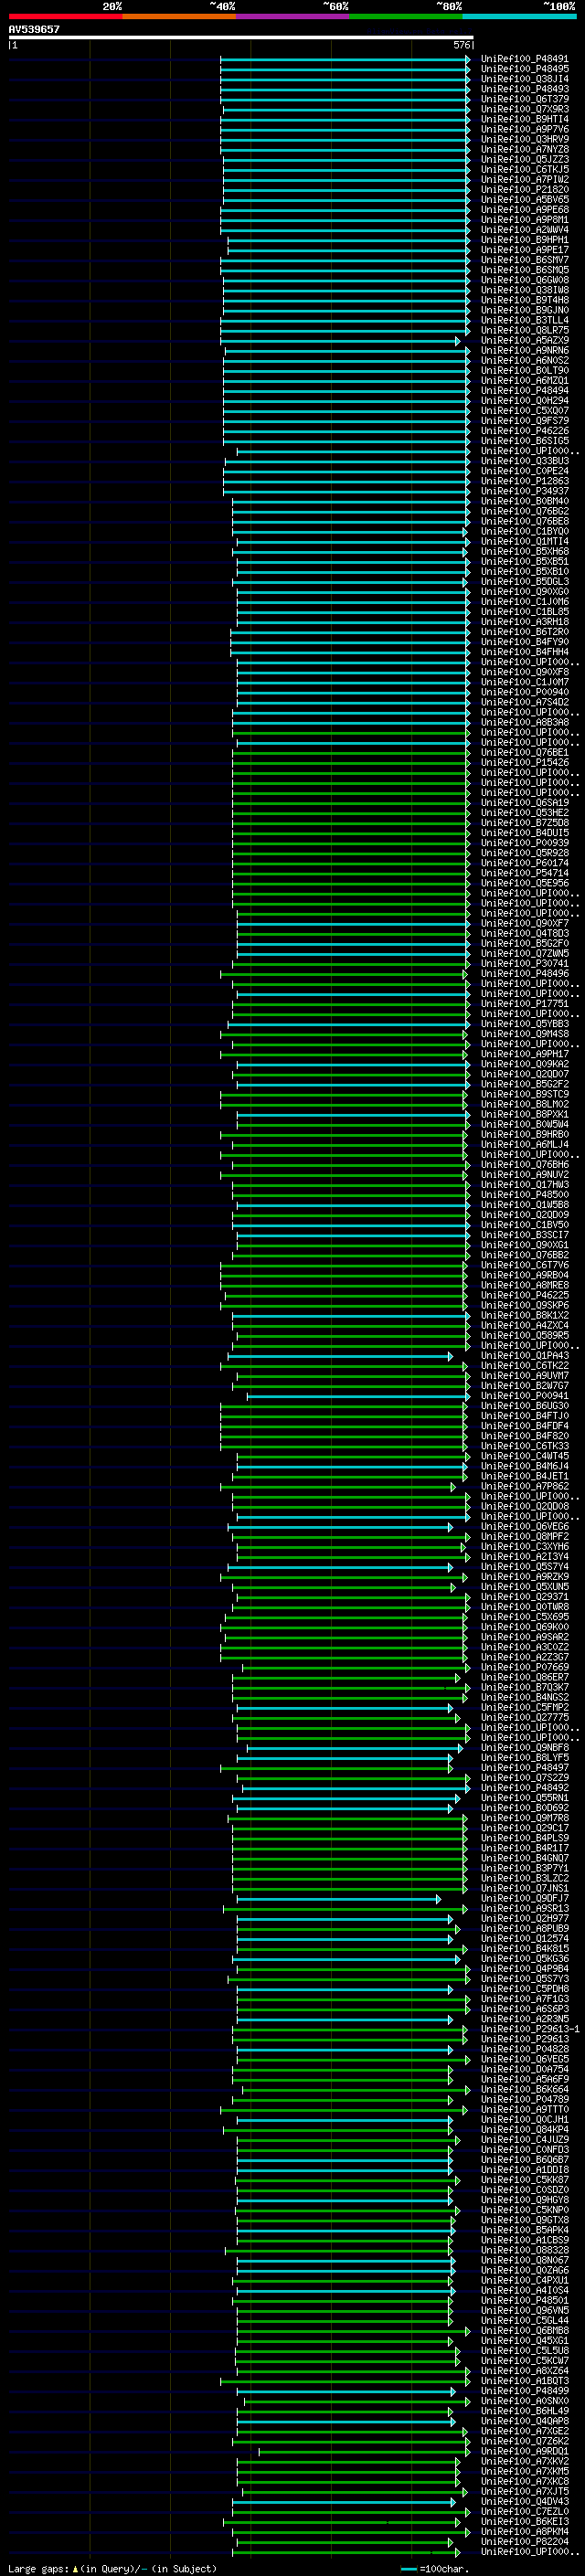Click the orange ~40% identity legend segment

(x=179, y=16)
